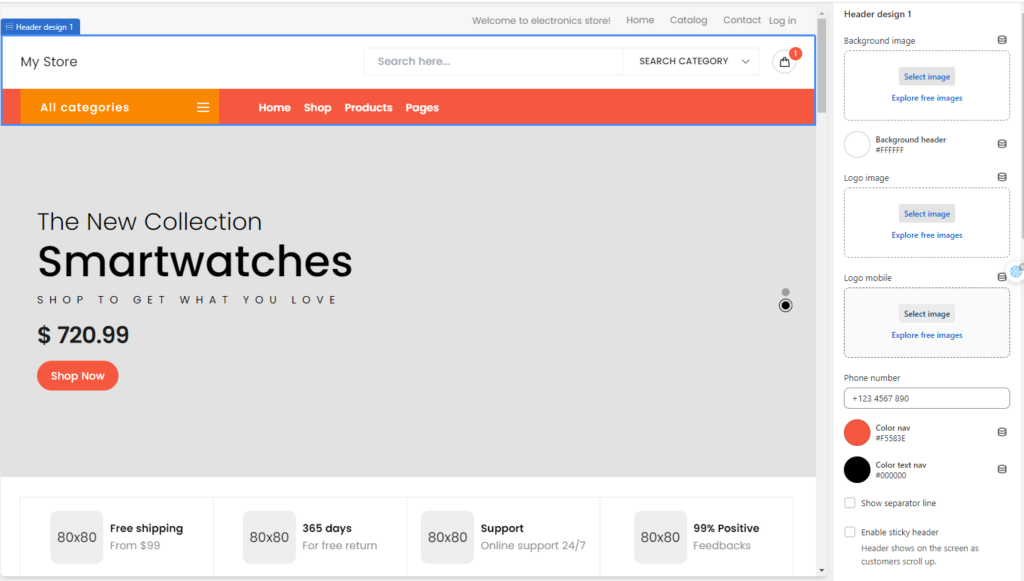1024x581 pixels.
Task: Click the preview vertical scrollbar thumb
Action: [822, 65]
